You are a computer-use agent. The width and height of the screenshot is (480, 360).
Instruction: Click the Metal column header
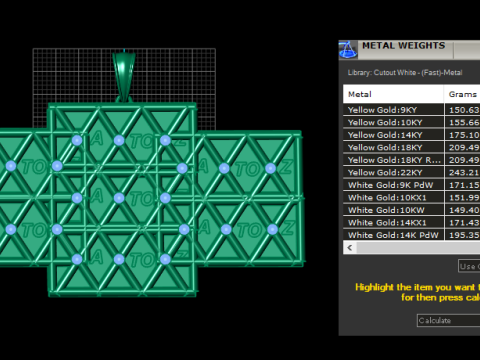pos(393,94)
